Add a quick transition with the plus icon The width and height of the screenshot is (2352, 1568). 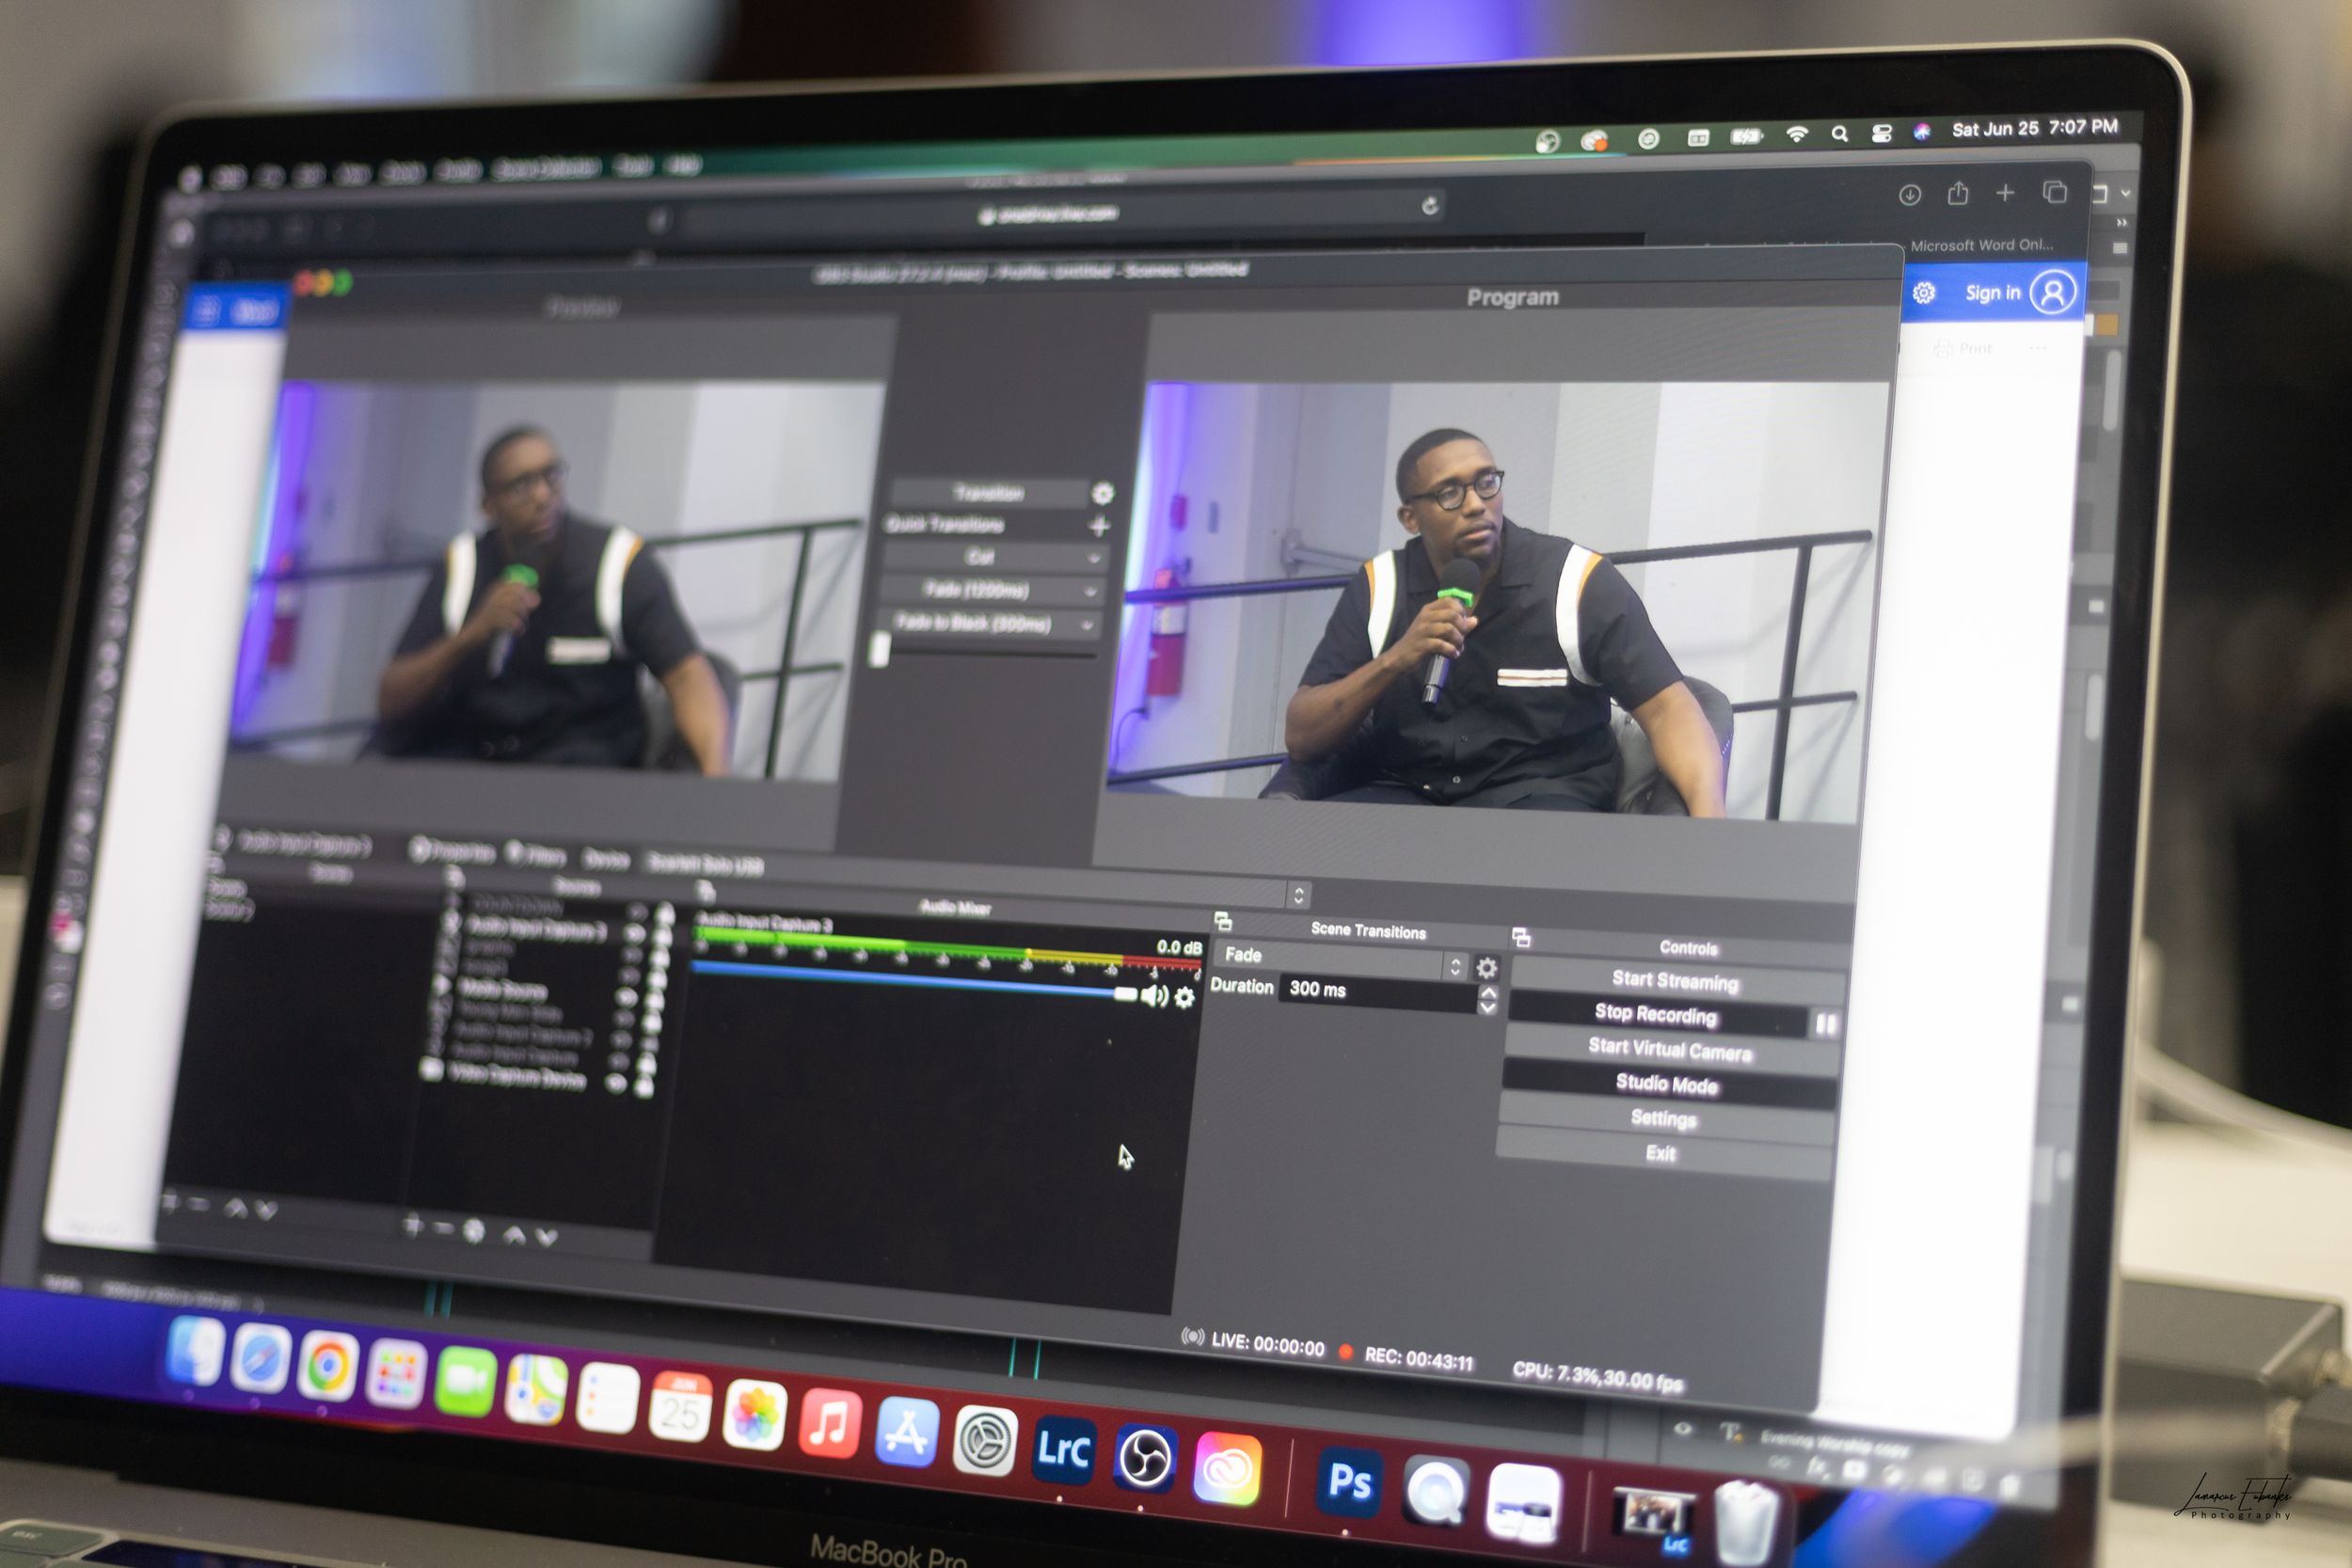[x=1100, y=526]
